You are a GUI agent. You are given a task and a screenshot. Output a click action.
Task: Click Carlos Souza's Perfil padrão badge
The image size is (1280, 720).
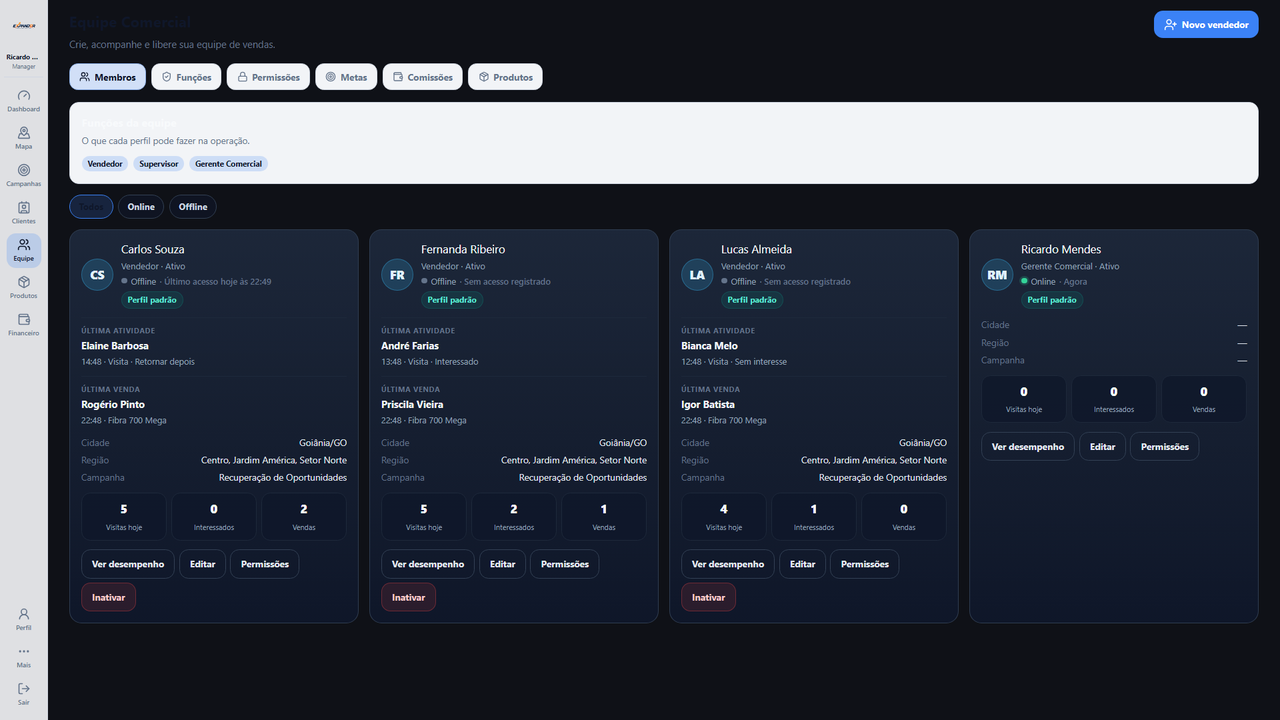(x=152, y=300)
